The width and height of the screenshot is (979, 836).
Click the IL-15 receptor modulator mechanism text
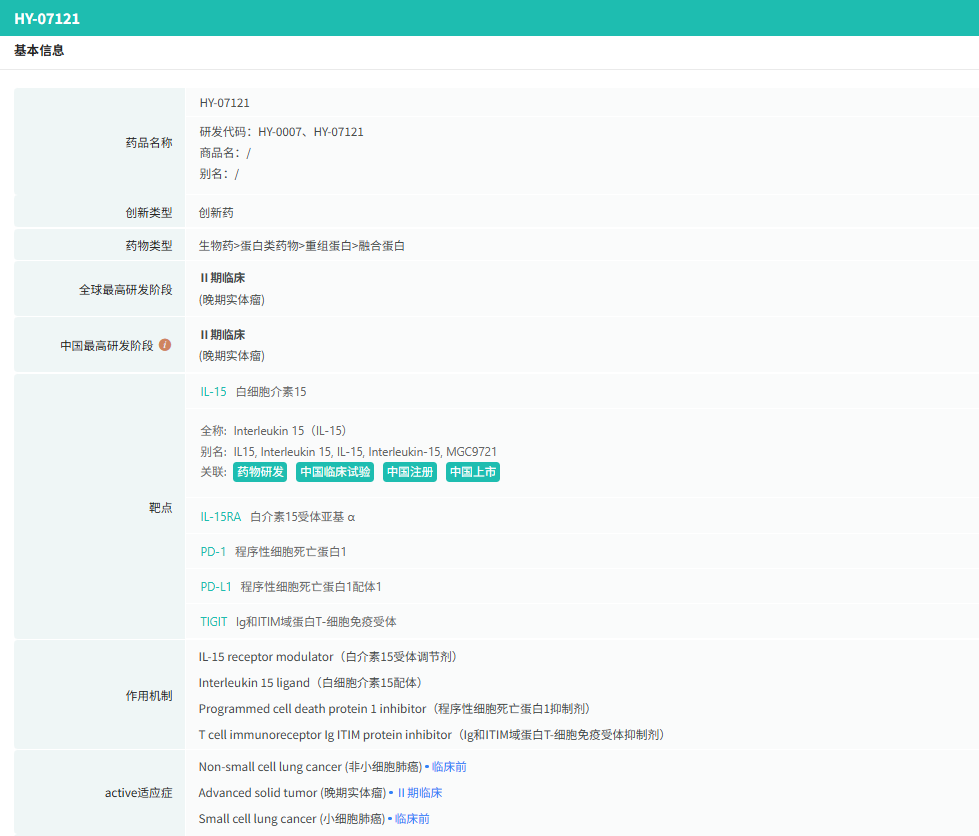pyautogui.click(x=328, y=657)
